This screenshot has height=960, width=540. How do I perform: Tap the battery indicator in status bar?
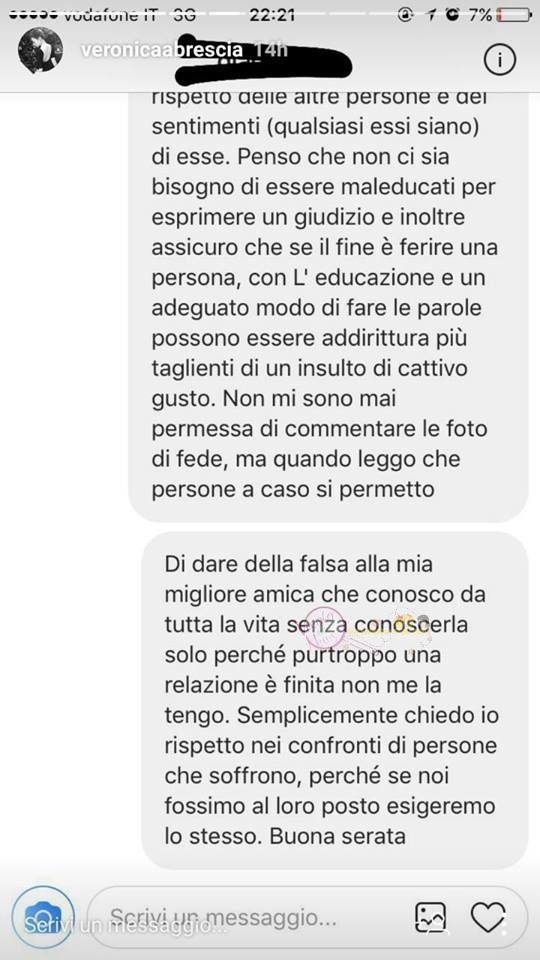512,15
